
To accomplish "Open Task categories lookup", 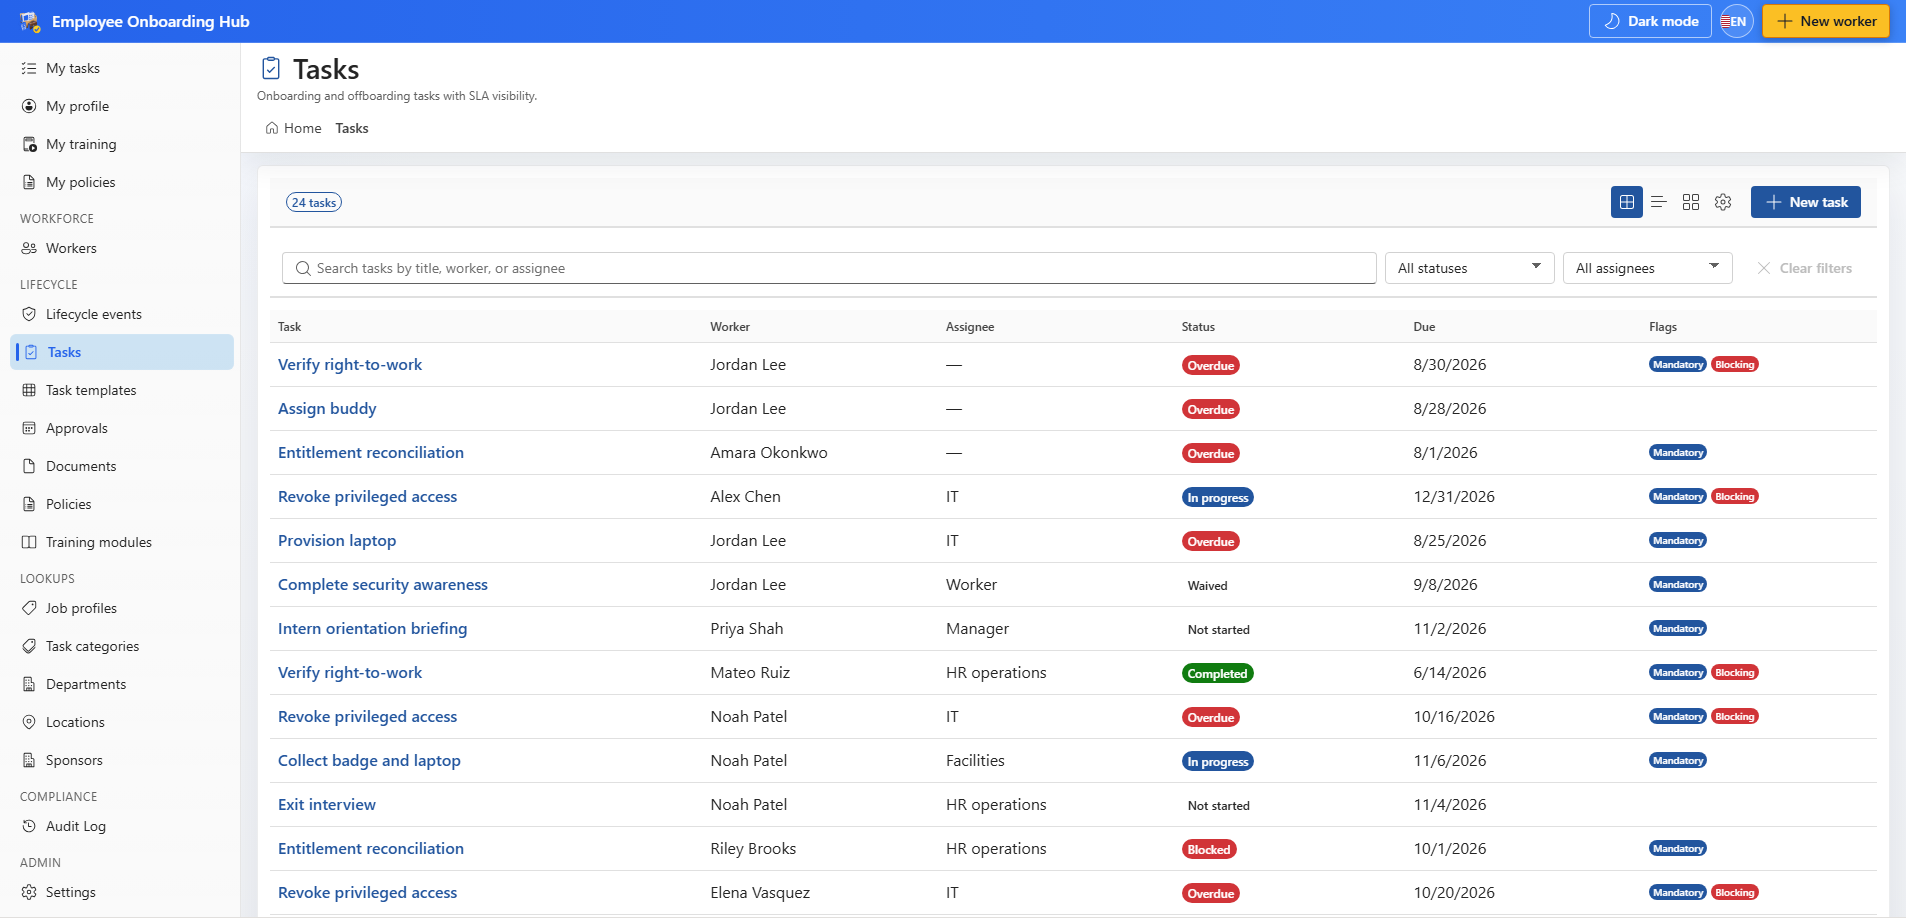I will tap(122, 646).
